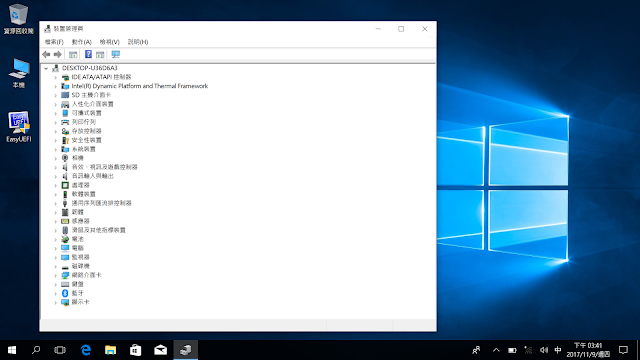Select the 軟體裝置 row
The width and height of the screenshot is (640, 360).
tap(84, 194)
